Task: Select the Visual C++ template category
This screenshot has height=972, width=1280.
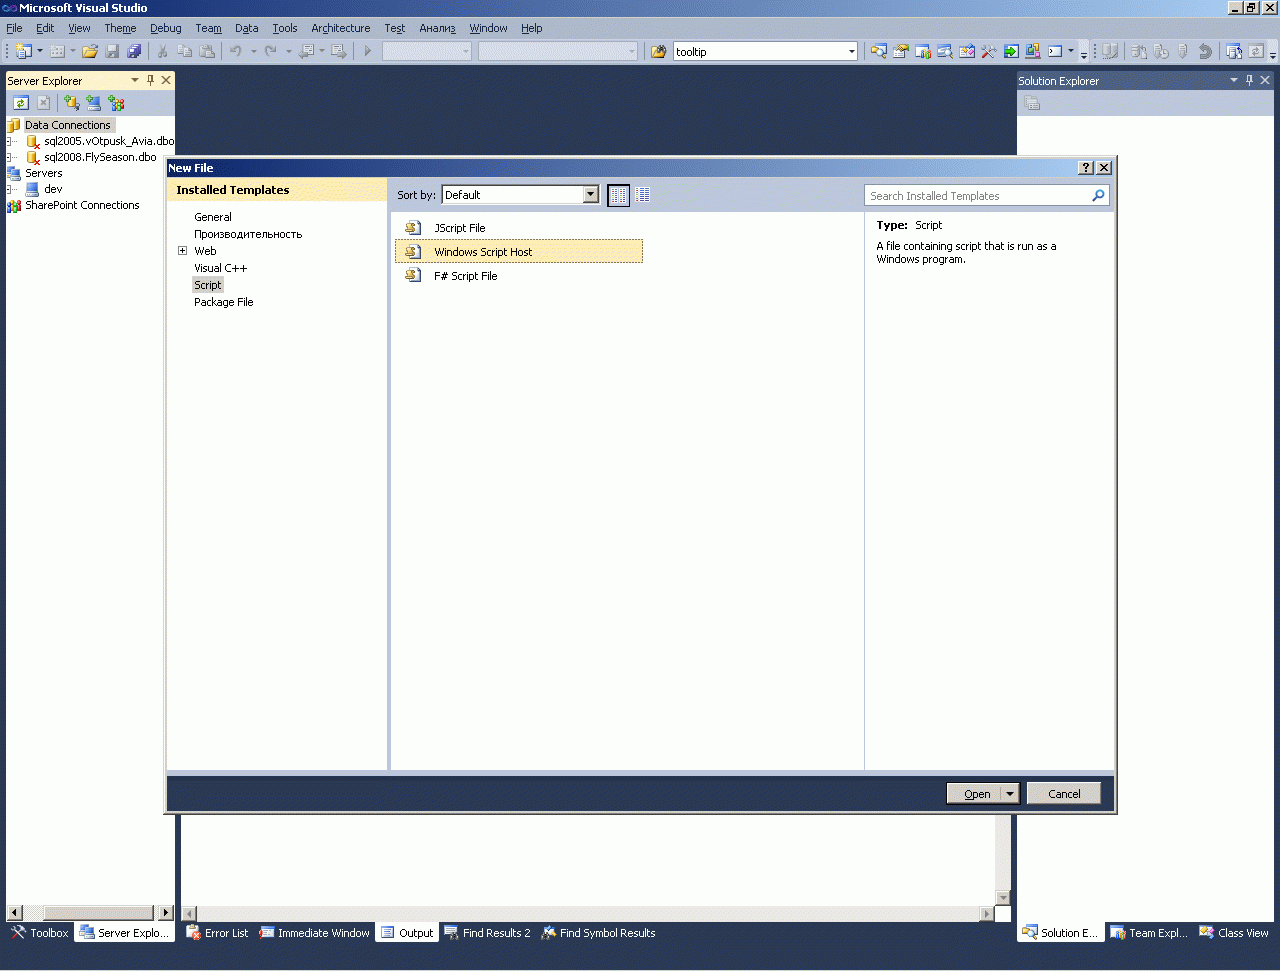Action: [x=221, y=268]
